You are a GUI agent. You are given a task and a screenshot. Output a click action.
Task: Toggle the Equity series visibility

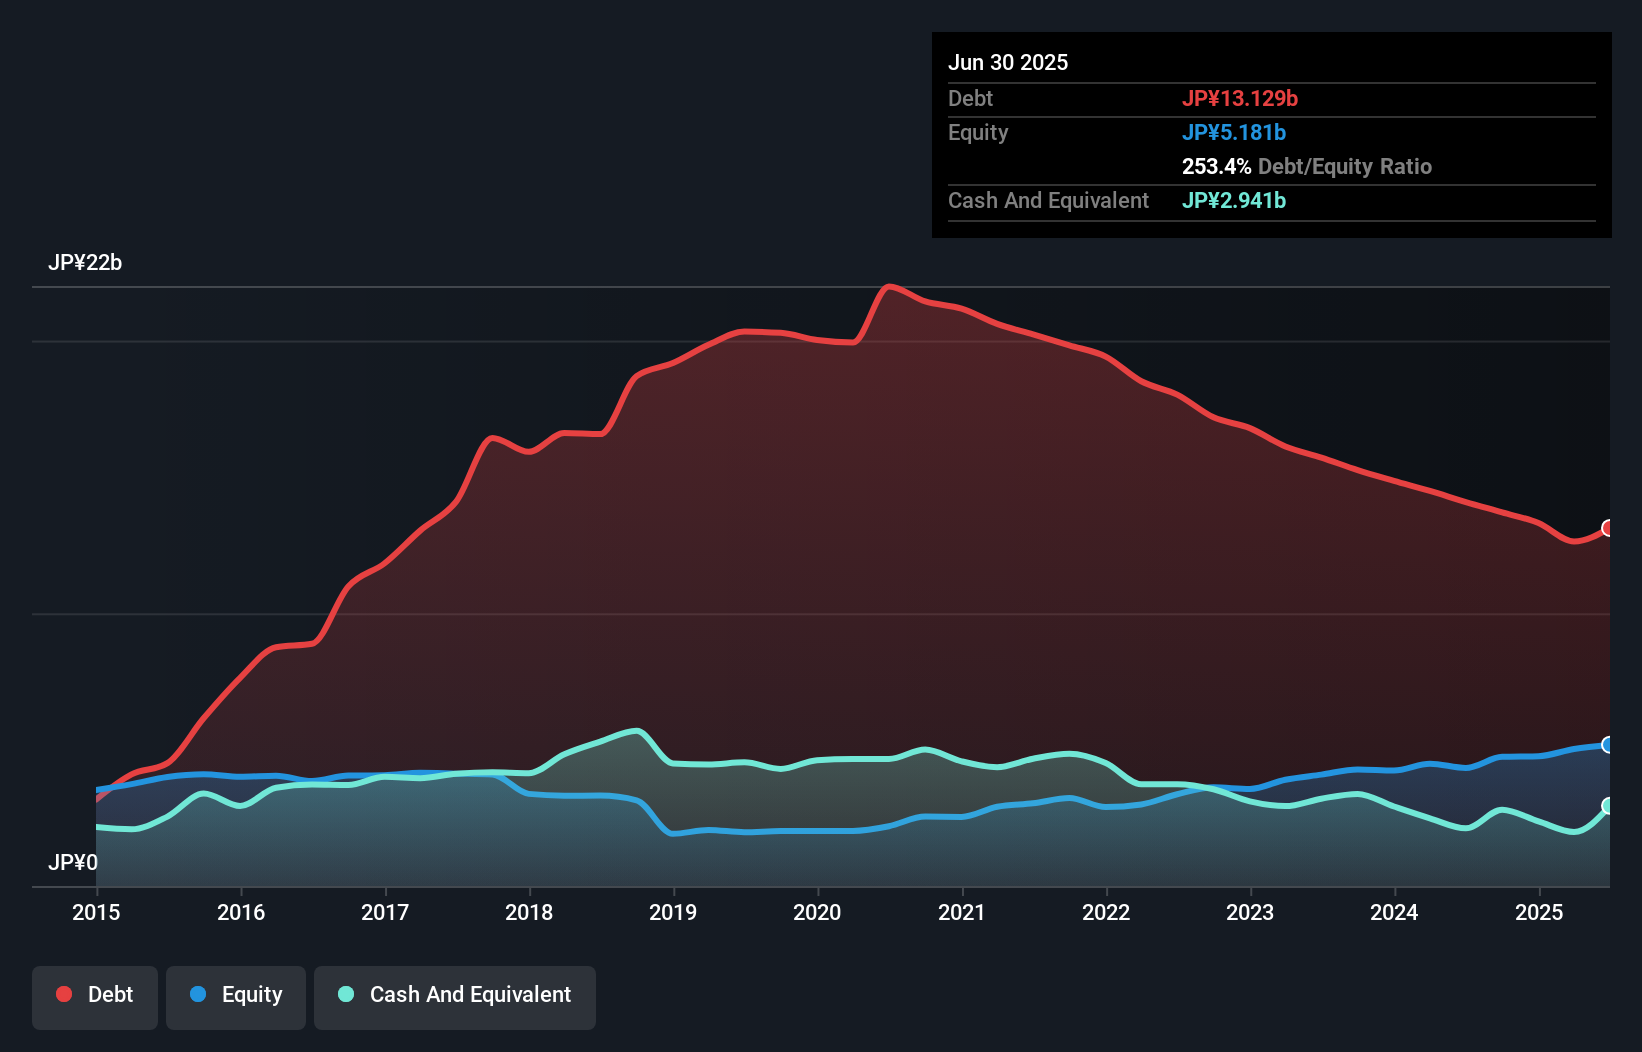[x=235, y=996]
